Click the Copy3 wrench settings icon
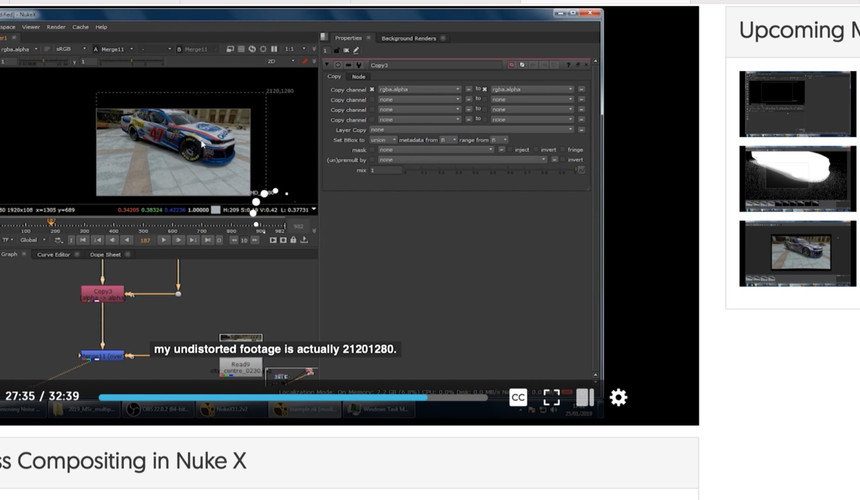Viewport: 860px width, 500px height. pyautogui.click(x=359, y=65)
